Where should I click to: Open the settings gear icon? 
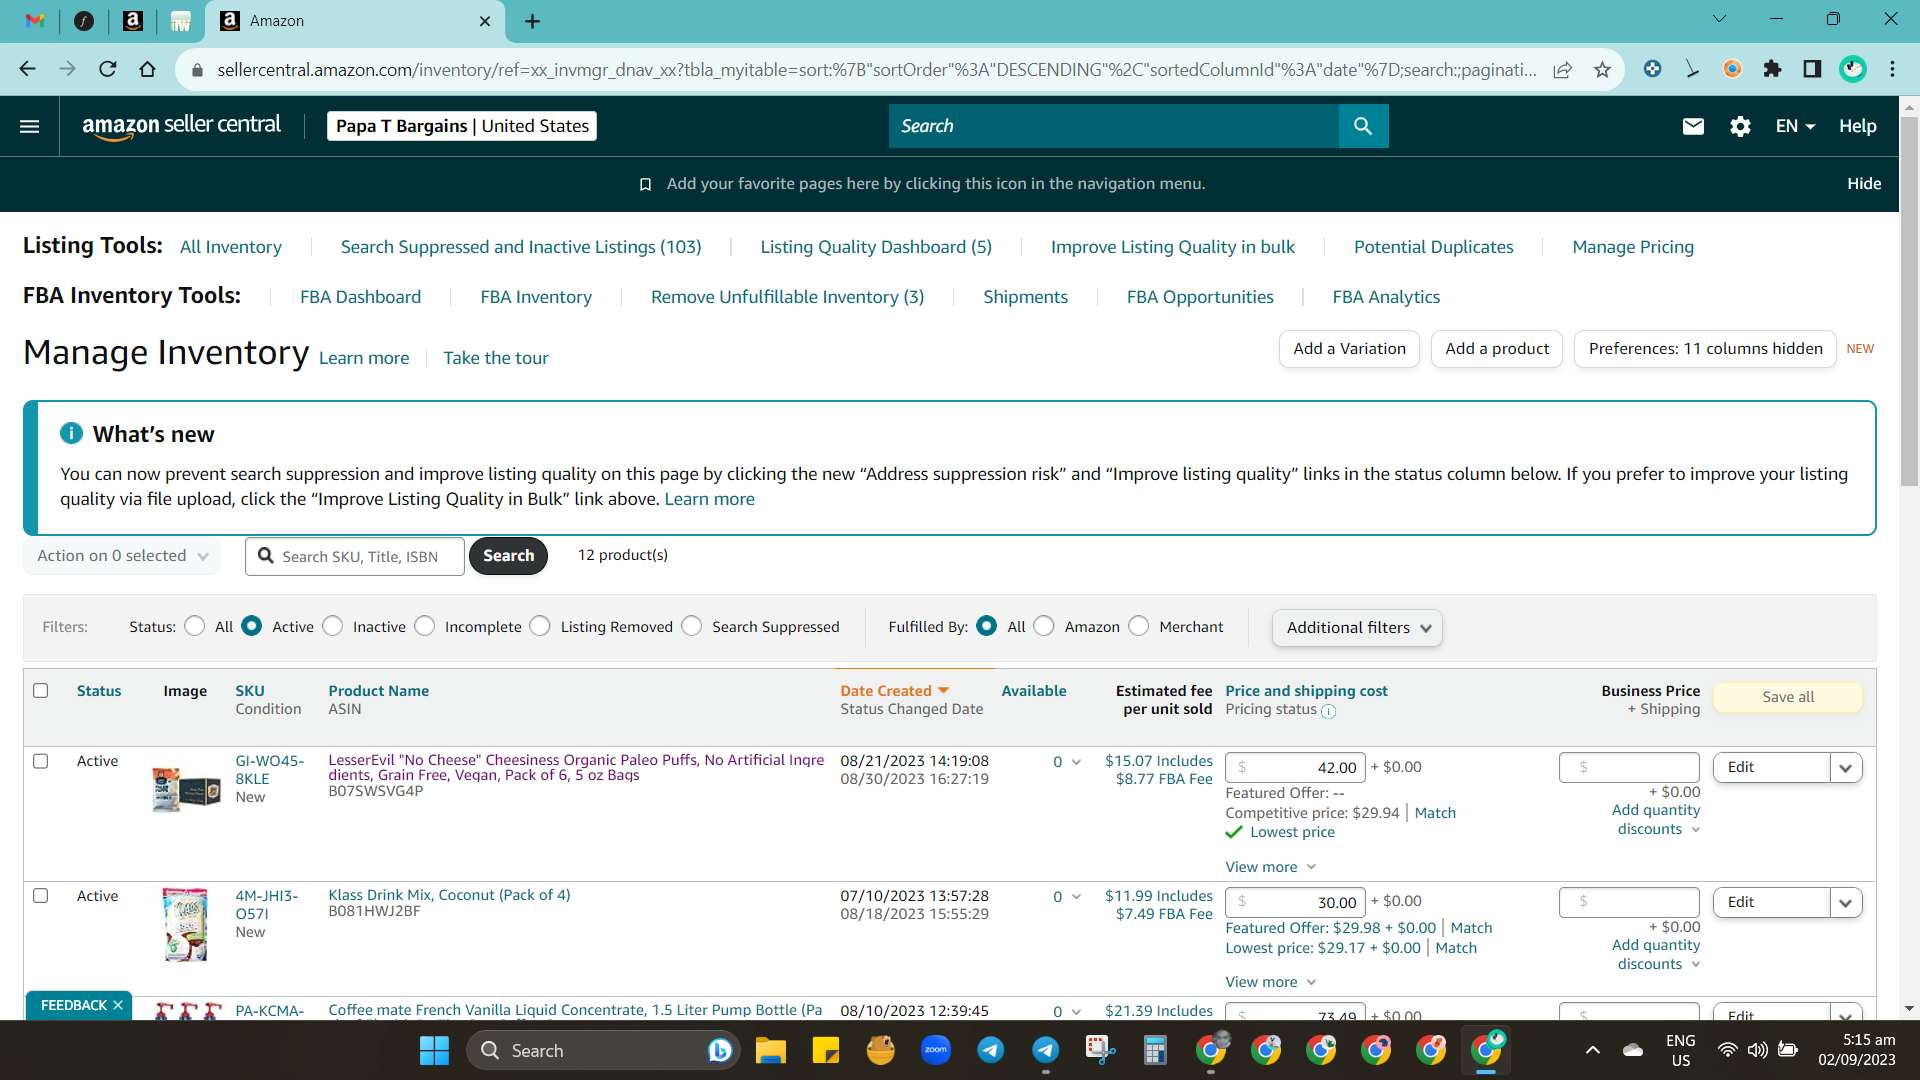point(1740,126)
